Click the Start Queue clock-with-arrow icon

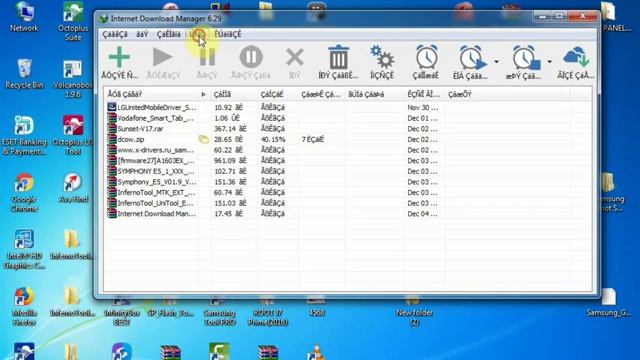[472, 58]
